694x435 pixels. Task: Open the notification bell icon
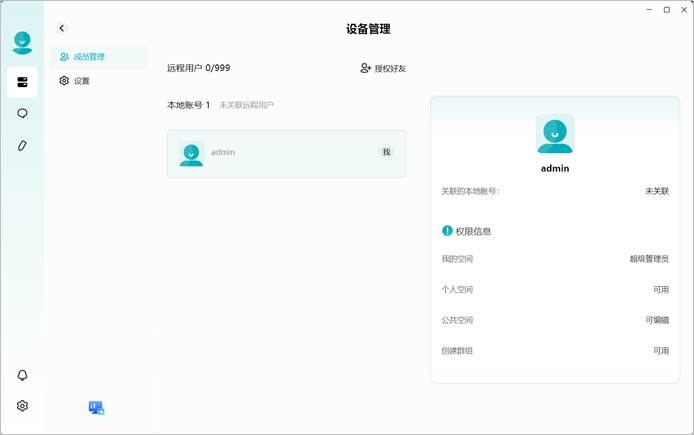coord(22,375)
